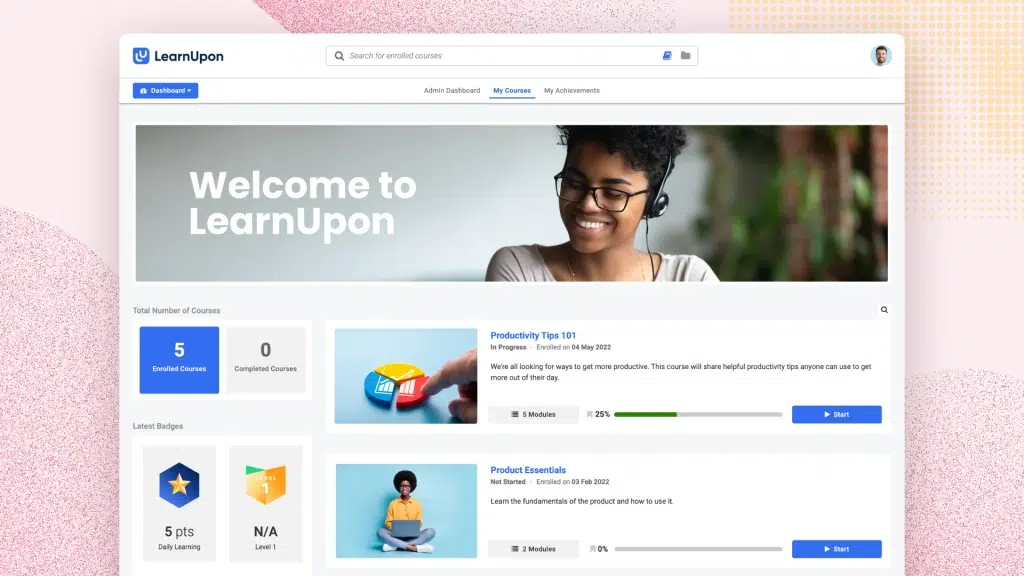Screen dimensions: 1024x576
Task: Click the Modules icon on Productivity Tips 101
Action: coord(516,414)
